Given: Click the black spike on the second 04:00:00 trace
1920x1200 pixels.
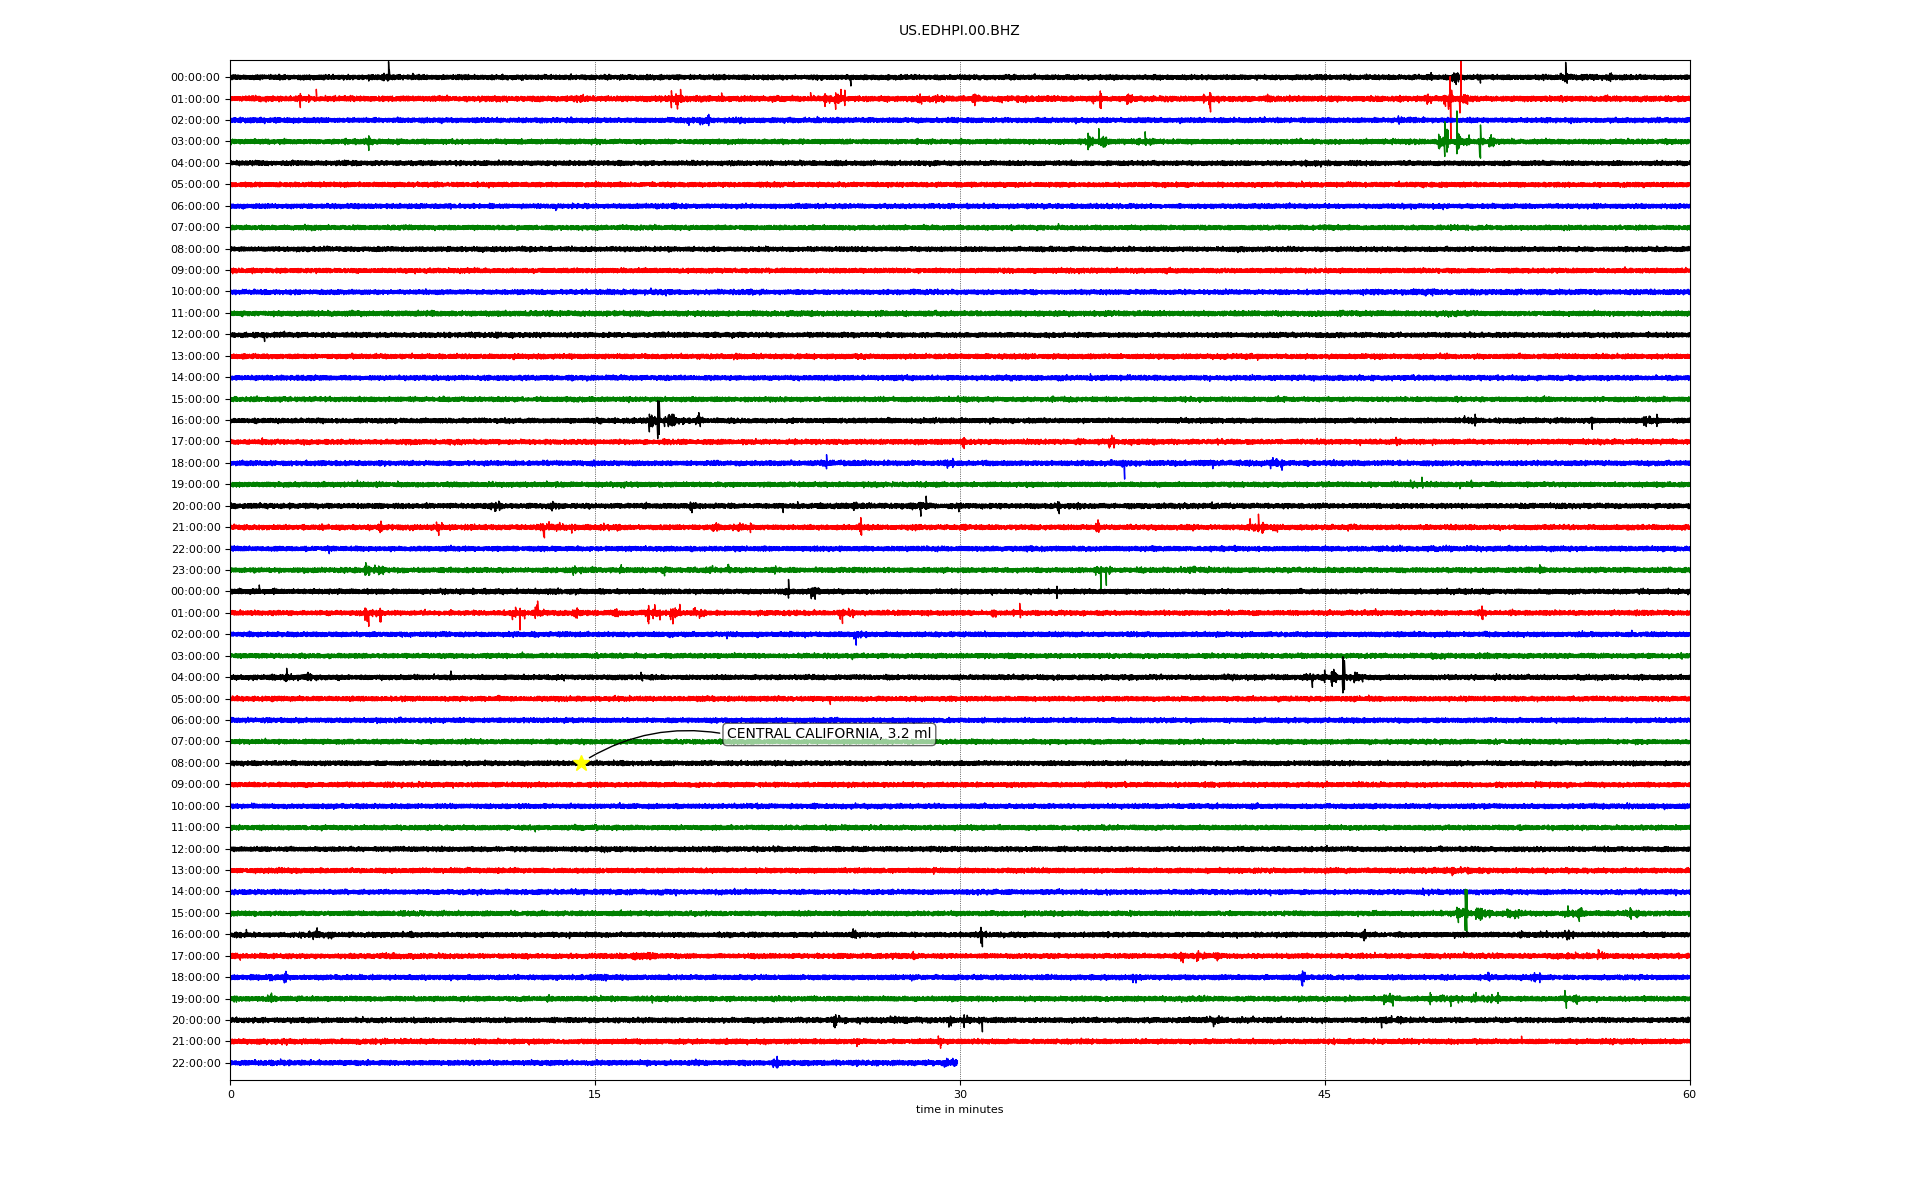Looking at the screenshot, I should 1343,675.
